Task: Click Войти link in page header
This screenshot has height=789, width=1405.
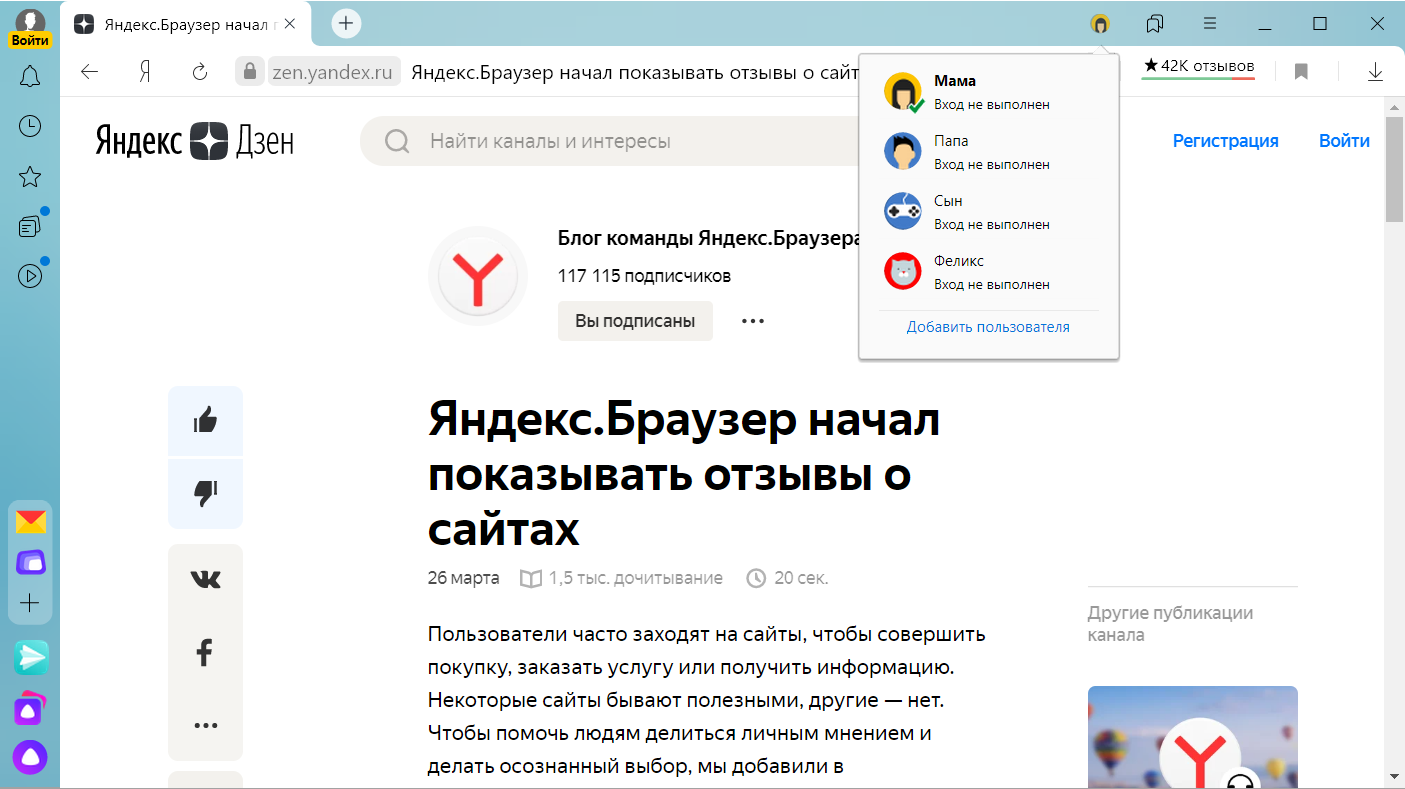Action: pos(1344,141)
